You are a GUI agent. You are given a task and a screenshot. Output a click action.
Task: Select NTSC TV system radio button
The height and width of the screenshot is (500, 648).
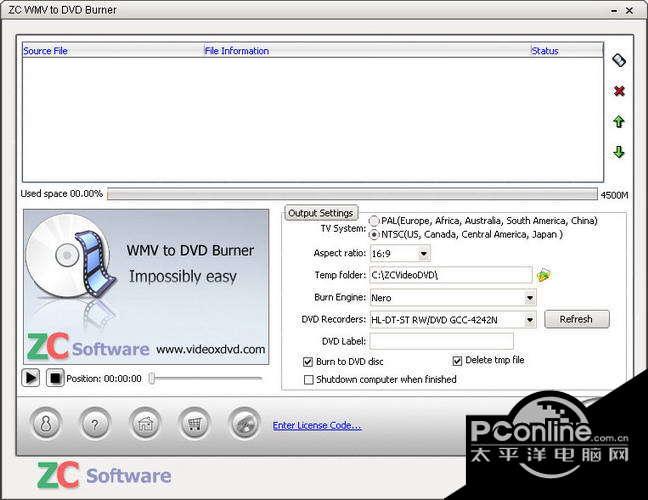(x=374, y=235)
